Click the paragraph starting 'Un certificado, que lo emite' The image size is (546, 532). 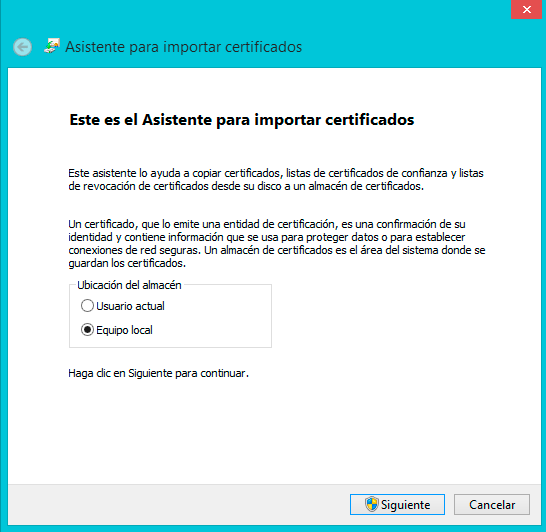pyautogui.click(x=277, y=243)
